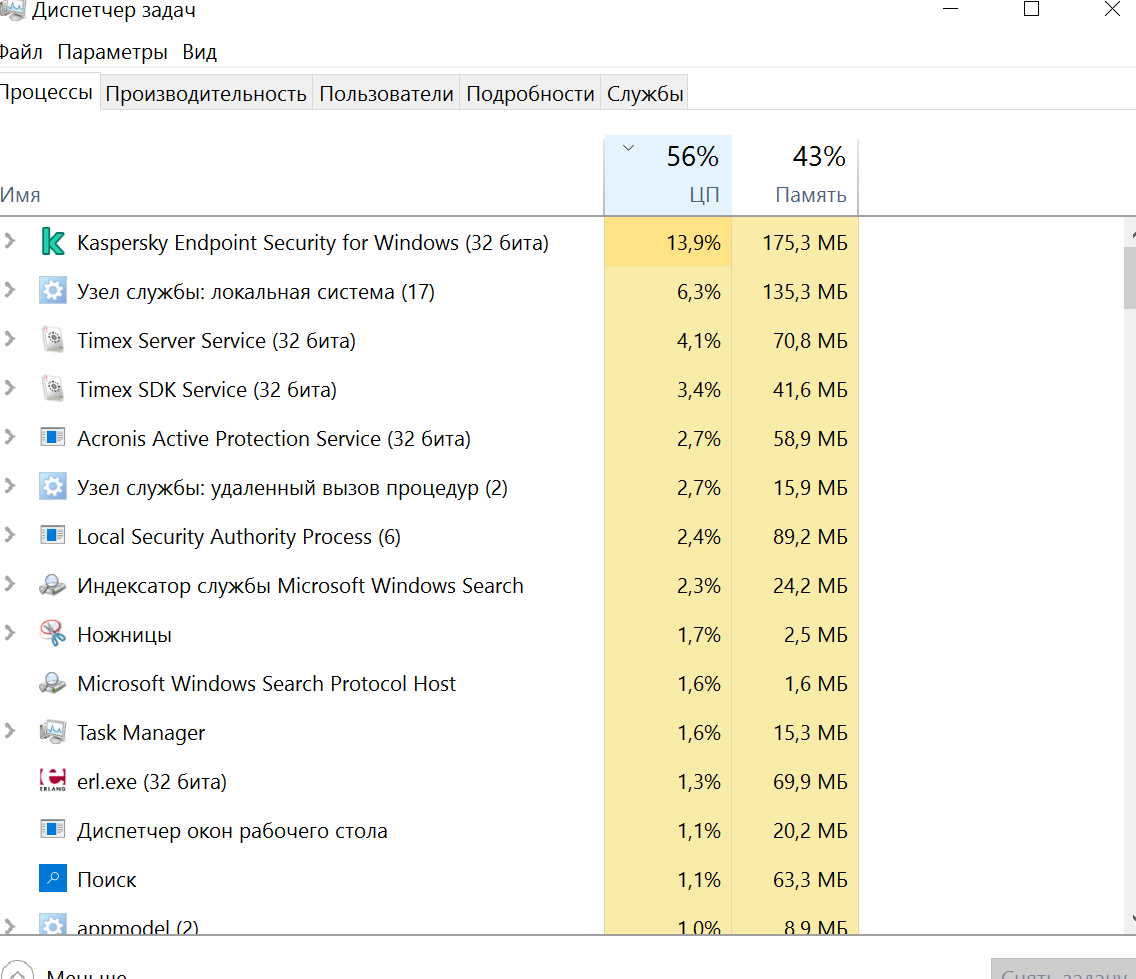Click the Диспетчер окон рабочего стола icon
This screenshot has width=1136, height=979.
[53, 829]
